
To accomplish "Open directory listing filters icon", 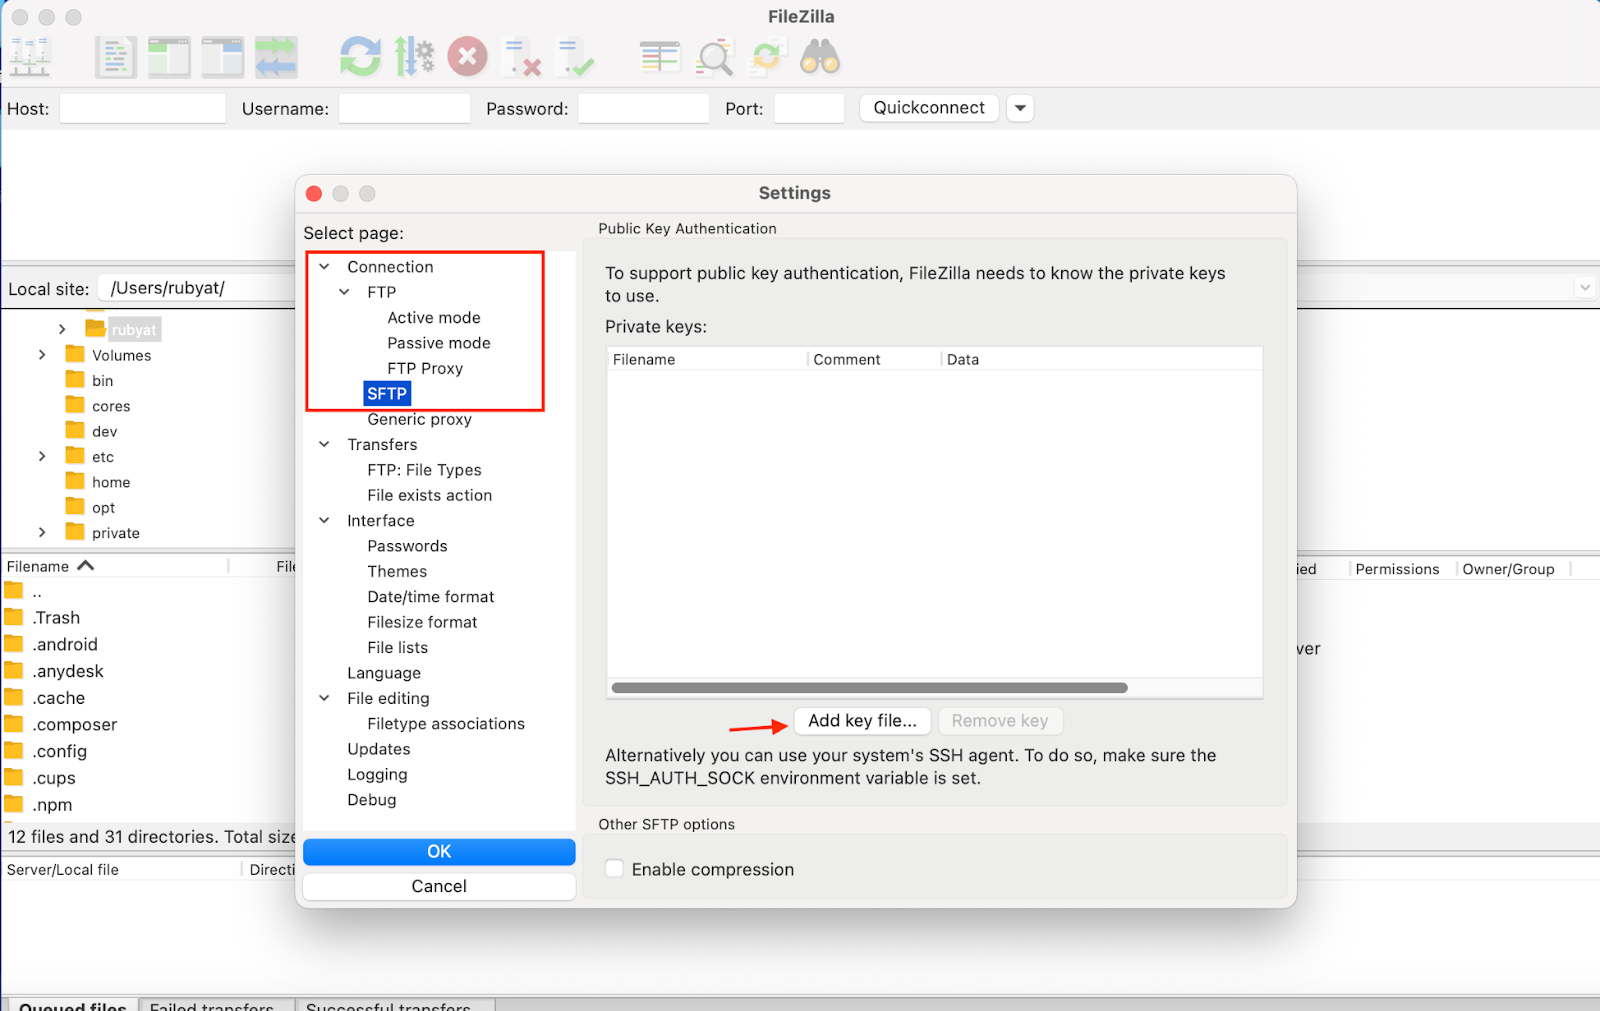I will [x=660, y=57].
